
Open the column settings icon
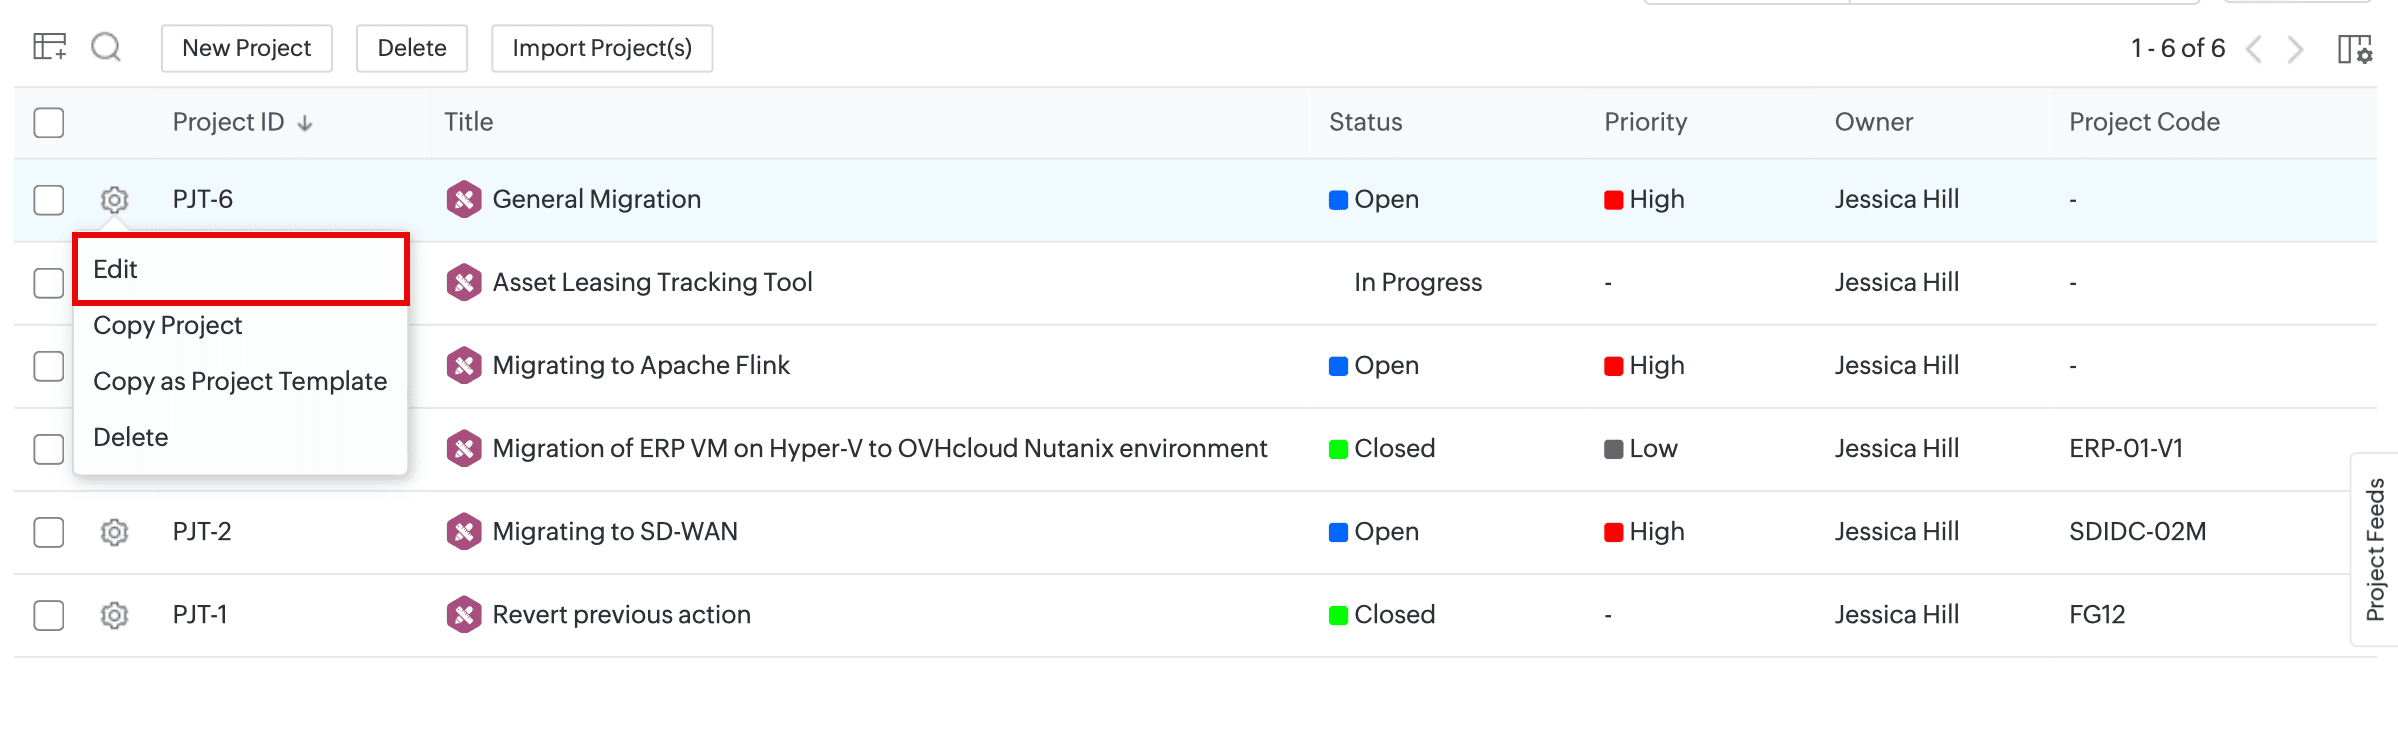(x=2354, y=49)
